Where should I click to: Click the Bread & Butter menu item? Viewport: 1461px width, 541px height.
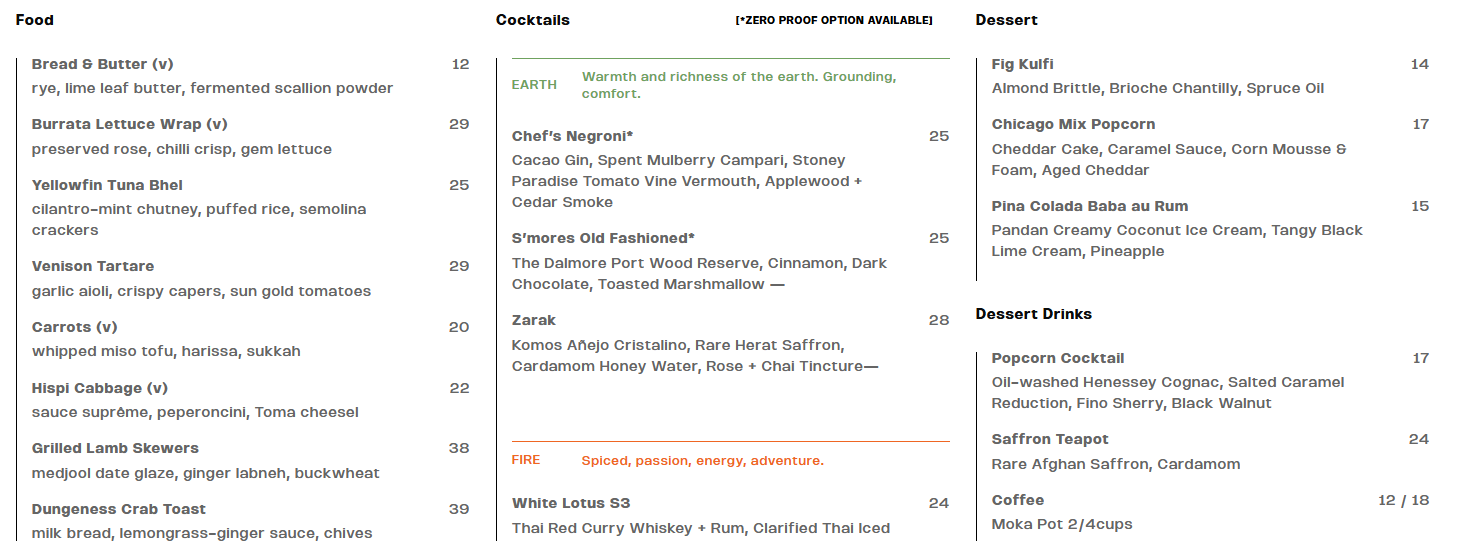point(102,64)
